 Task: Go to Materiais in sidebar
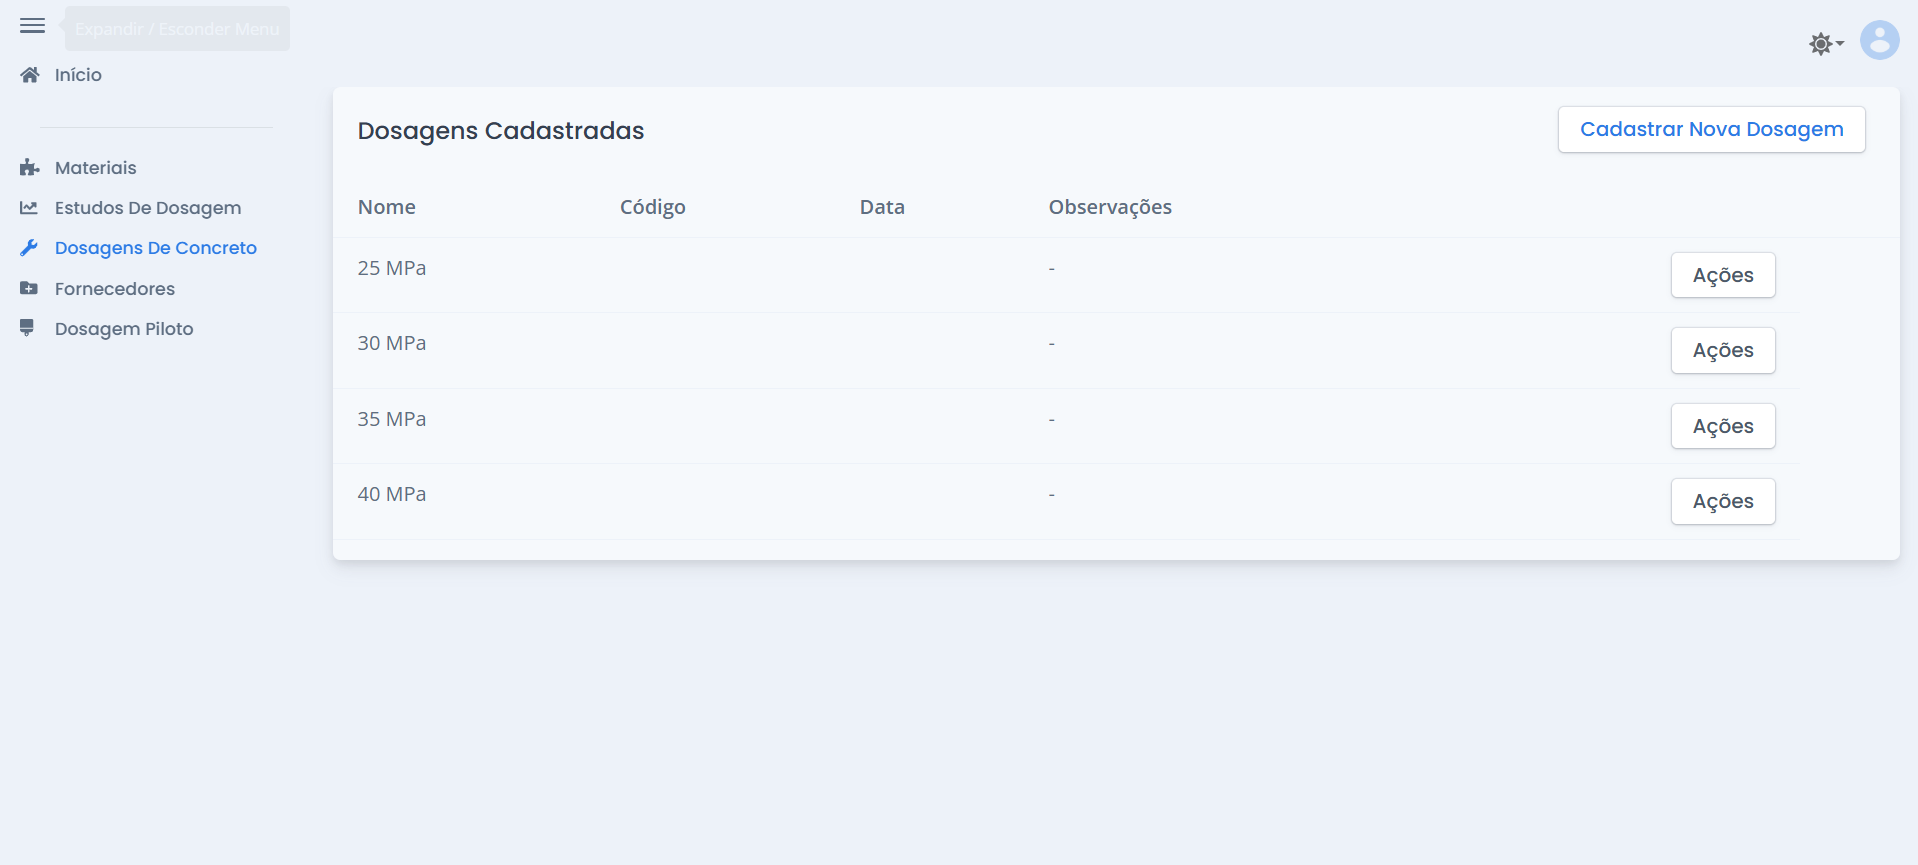[x=95, y=168]
